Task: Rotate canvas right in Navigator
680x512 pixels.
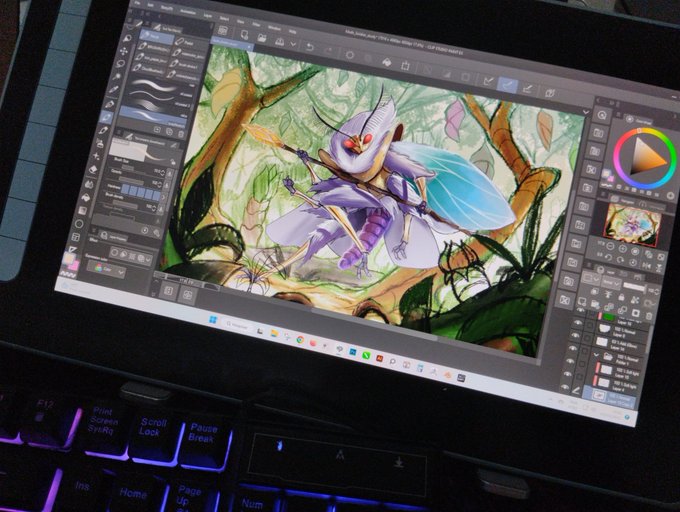Action: pyautogui.click(x=621, y=261)
